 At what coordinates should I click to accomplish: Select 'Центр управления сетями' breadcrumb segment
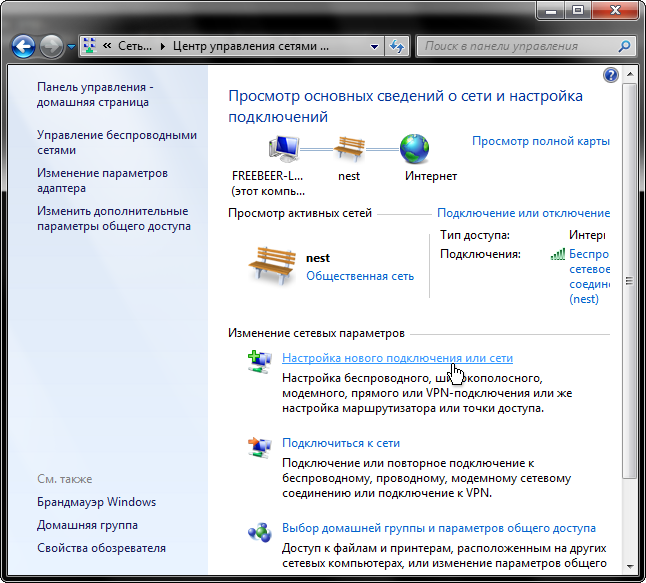coord(250,46)
